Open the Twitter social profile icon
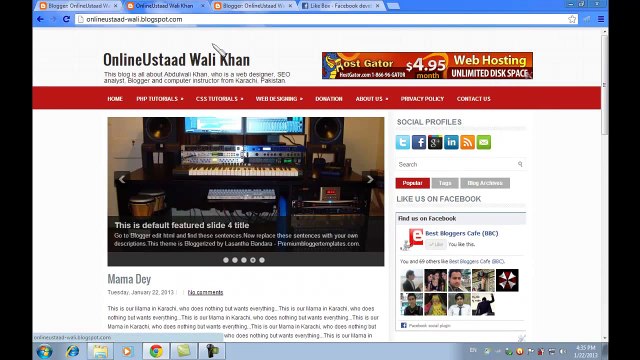This screenshot has height=360, width=640. tap(402, 142)
